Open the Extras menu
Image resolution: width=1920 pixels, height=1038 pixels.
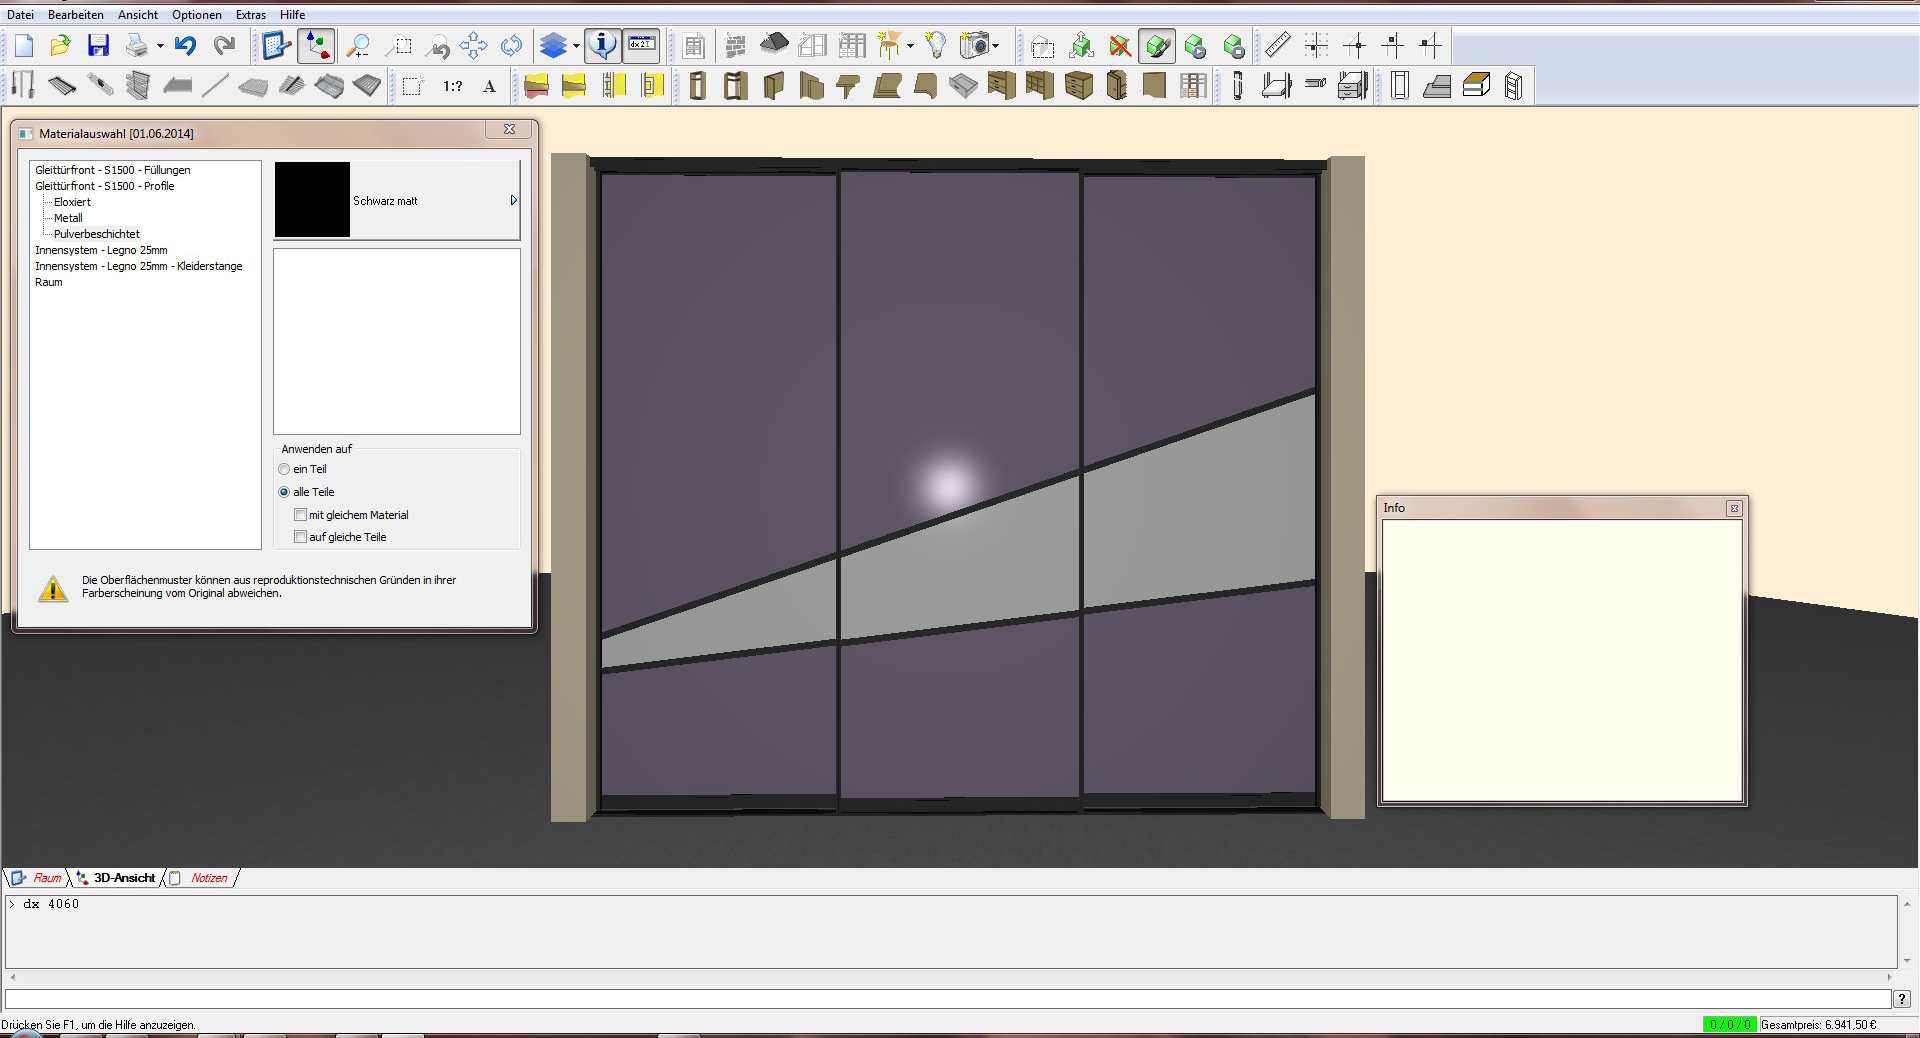click(250, 15)
